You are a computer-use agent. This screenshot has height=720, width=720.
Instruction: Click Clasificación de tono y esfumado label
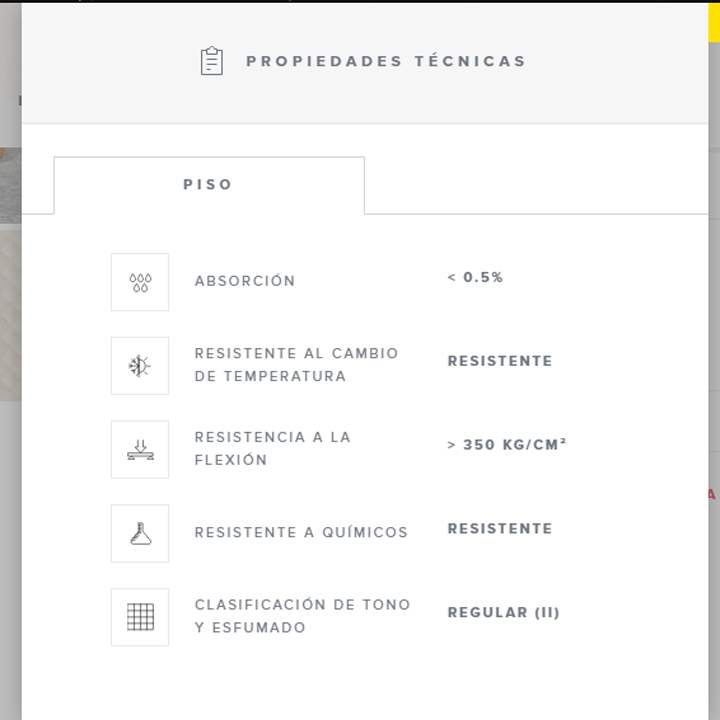pyautogui.click(x=302, y=616)
